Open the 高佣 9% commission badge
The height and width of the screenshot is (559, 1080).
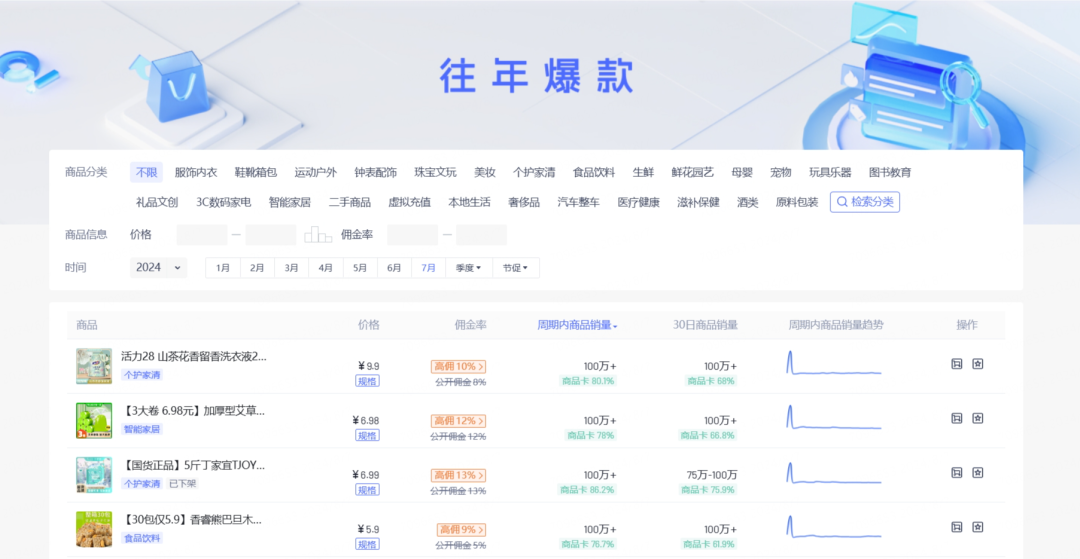461,529
